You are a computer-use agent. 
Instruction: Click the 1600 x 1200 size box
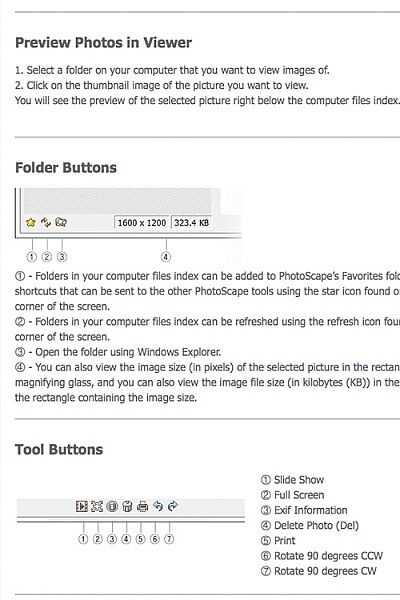[142, 223]
